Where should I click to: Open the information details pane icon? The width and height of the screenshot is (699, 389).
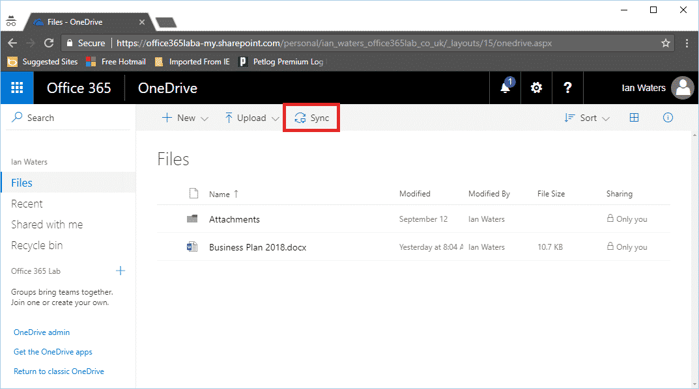point(667,118)
